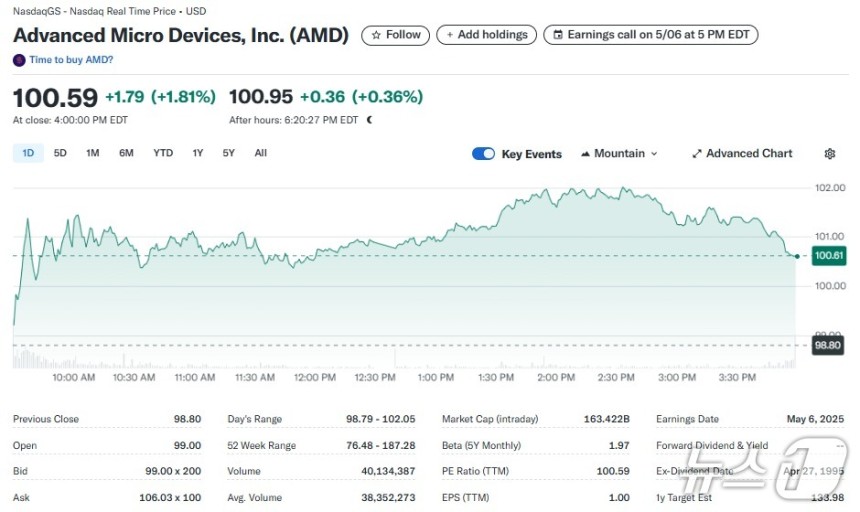Viewport: 860px width, 512px height.
Task: Click the Bid value 99.00 x 200
Action: 173,471
